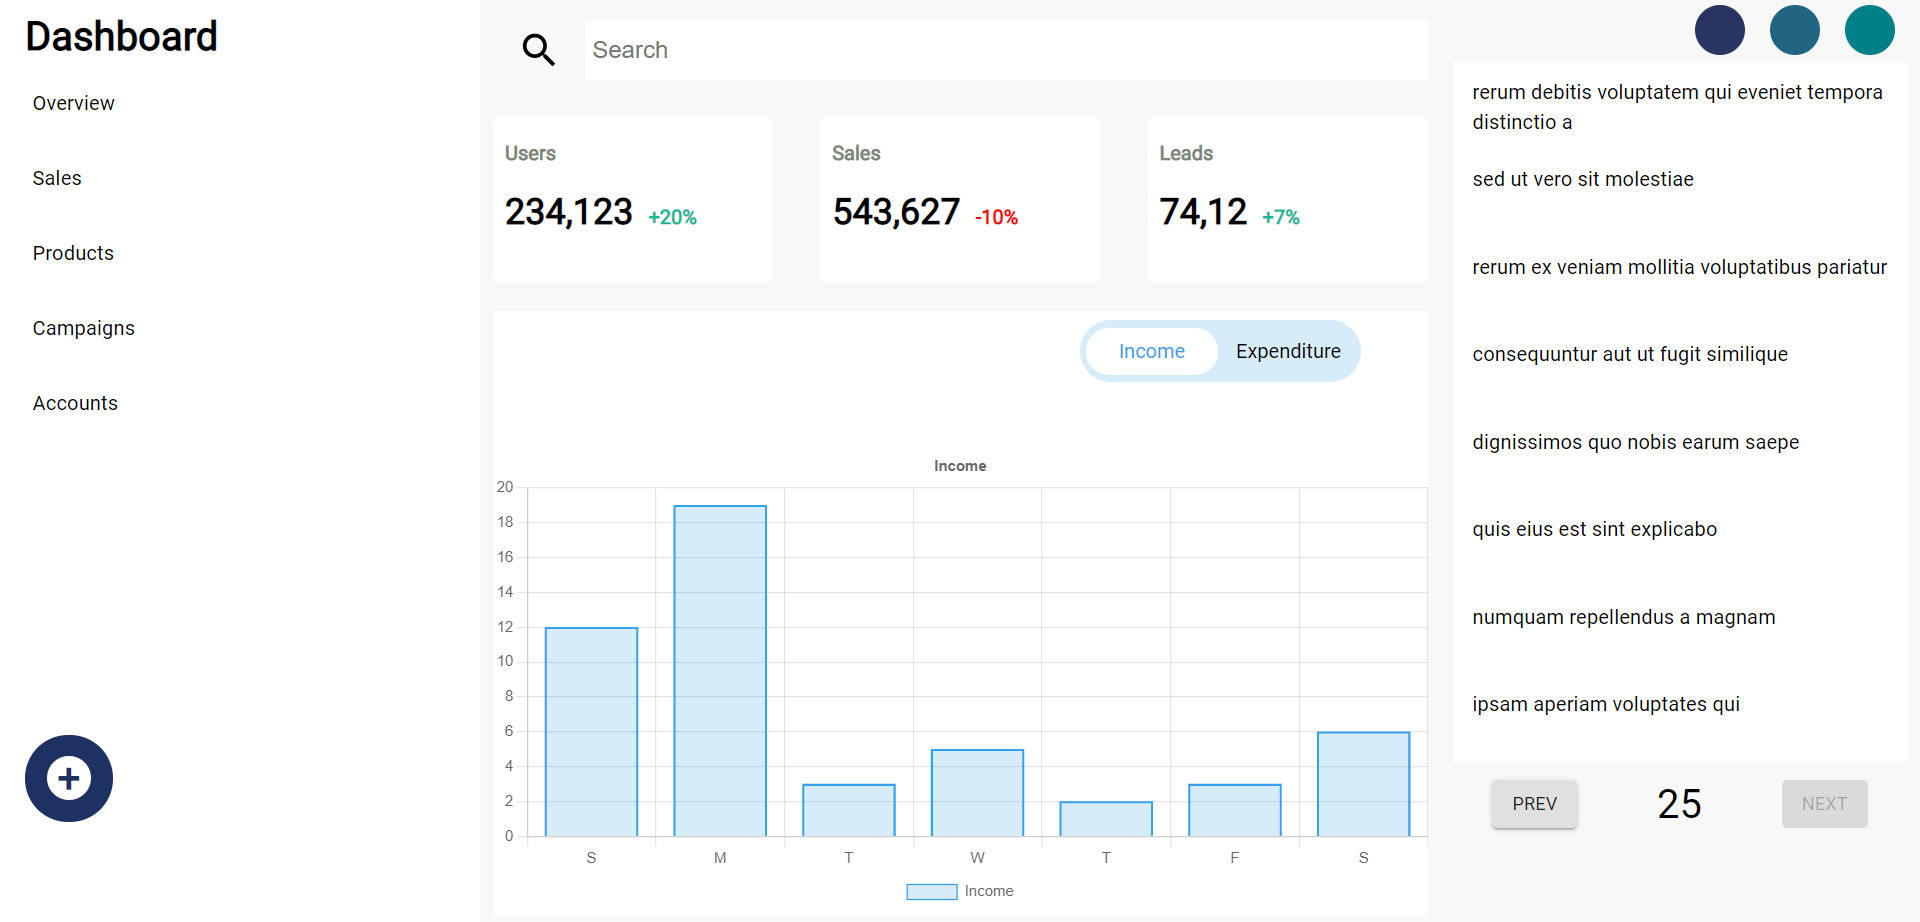Image resolution: width=1920 pixels, height=922 pixels.
Task: Click the Income legend swatch below the chart
Action: coord(931,891)
